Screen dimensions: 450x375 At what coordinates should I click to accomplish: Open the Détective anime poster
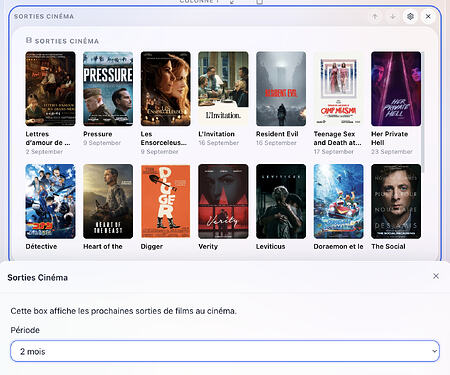pyautogui.click(x=50, y=201)
